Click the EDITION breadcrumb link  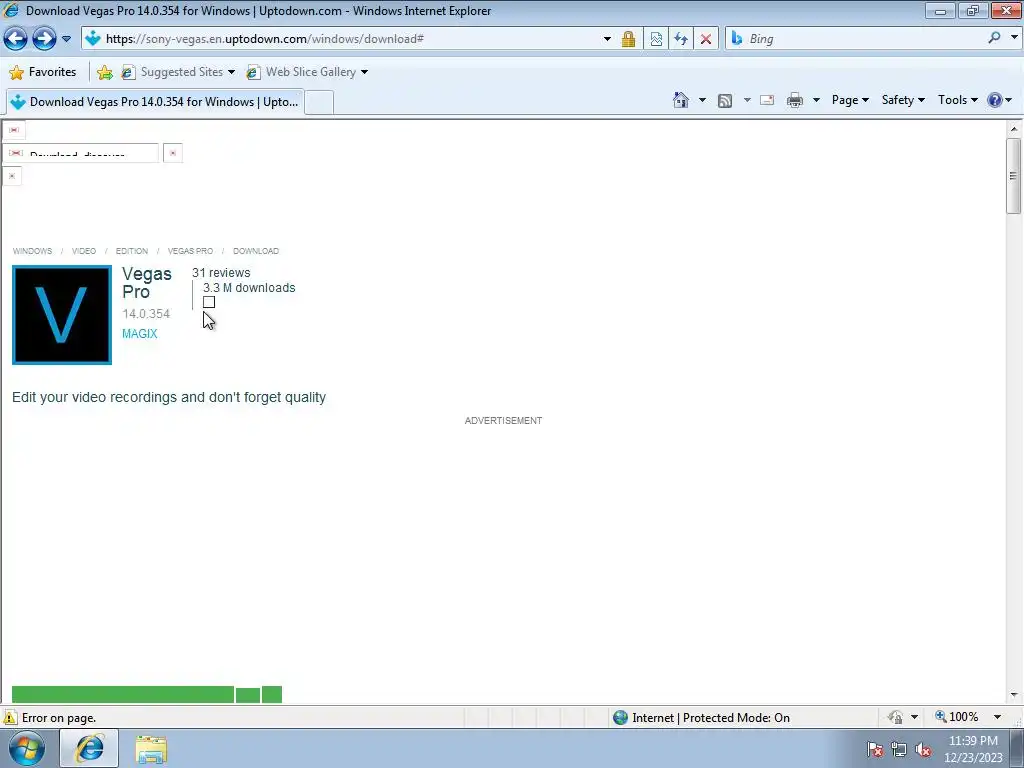pyautogui.click(x=132, y=251)
